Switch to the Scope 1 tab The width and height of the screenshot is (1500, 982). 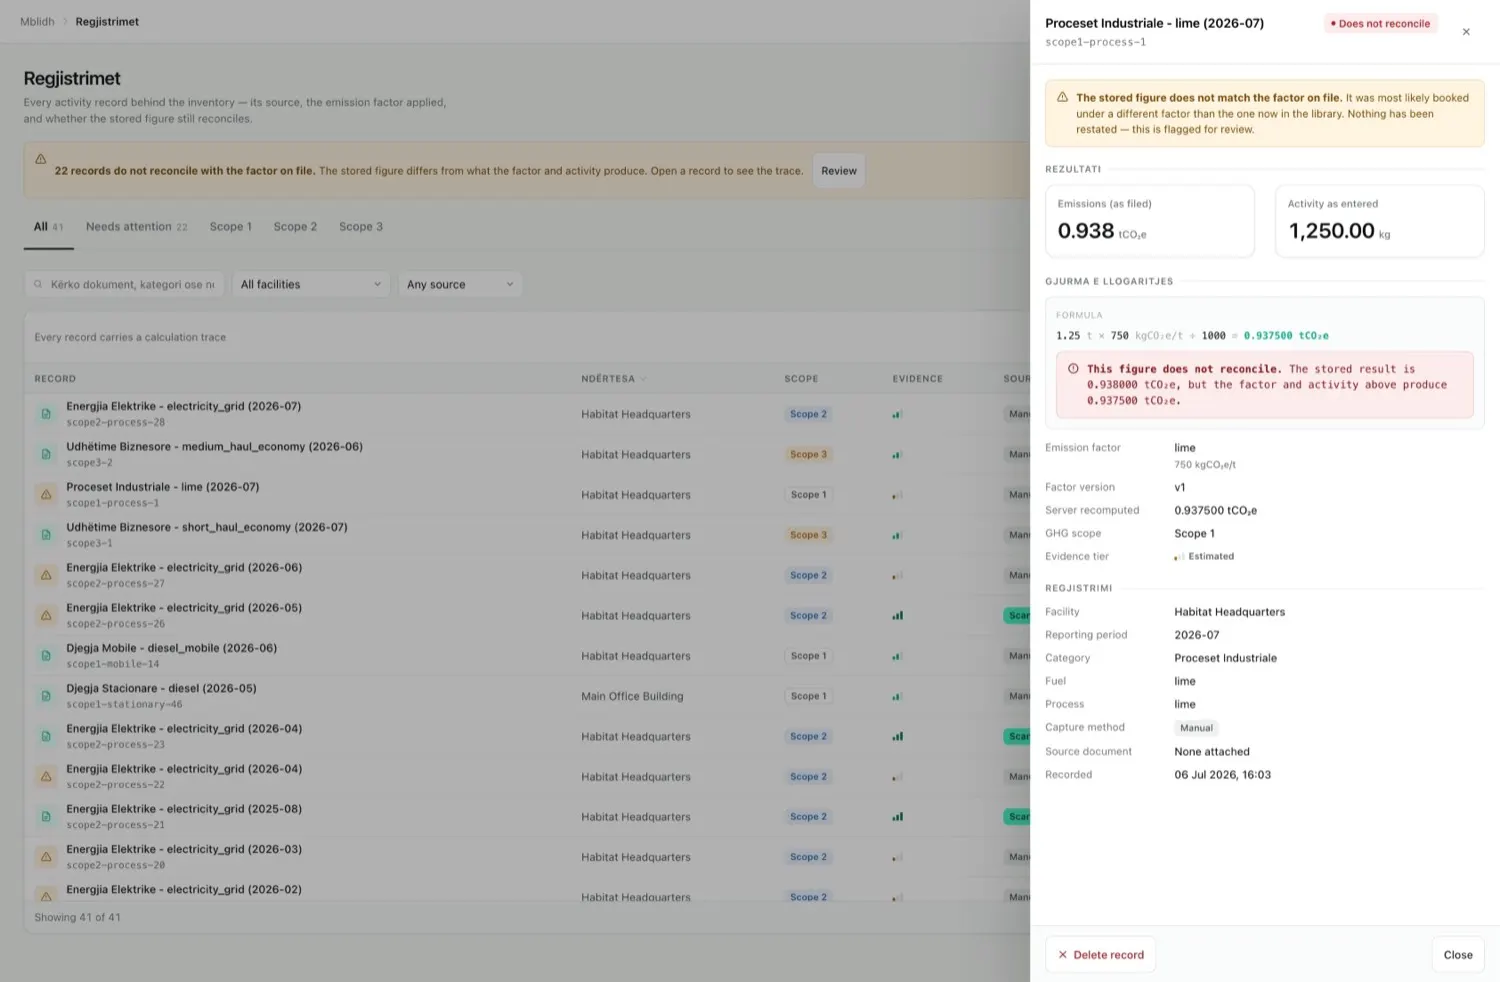point(231,227)
